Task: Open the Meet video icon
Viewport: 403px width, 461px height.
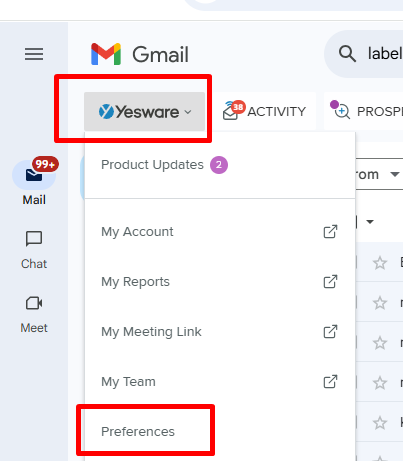Action: 34,303
